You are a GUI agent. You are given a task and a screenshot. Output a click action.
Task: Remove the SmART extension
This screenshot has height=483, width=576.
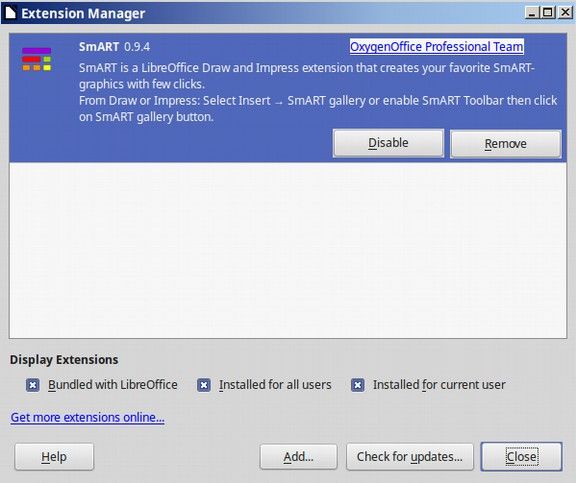[505, 144]
